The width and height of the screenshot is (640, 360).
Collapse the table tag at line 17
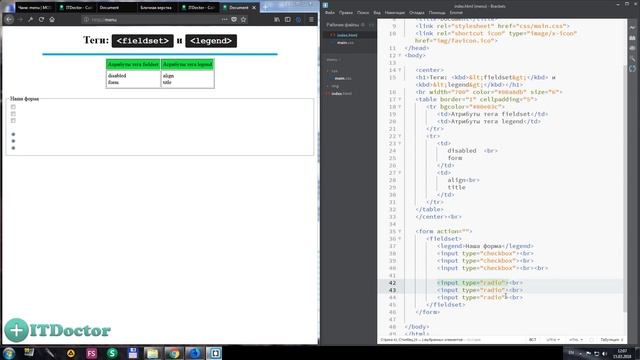pos(400,100)
